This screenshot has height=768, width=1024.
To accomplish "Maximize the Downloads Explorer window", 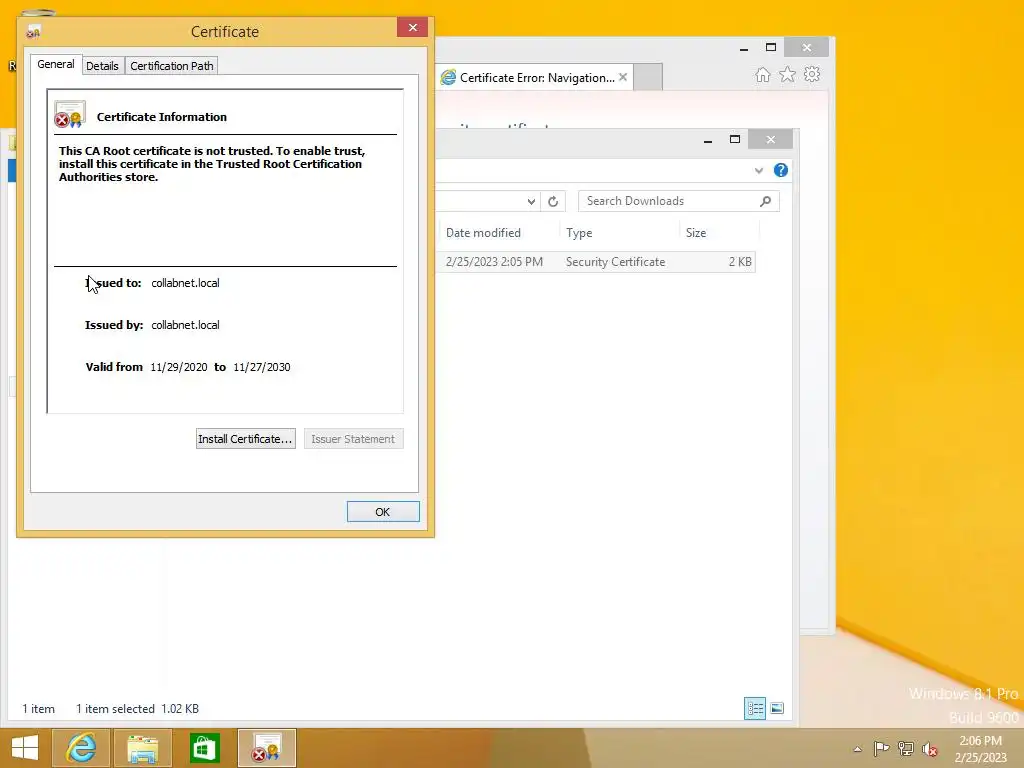I will [735, 139].
